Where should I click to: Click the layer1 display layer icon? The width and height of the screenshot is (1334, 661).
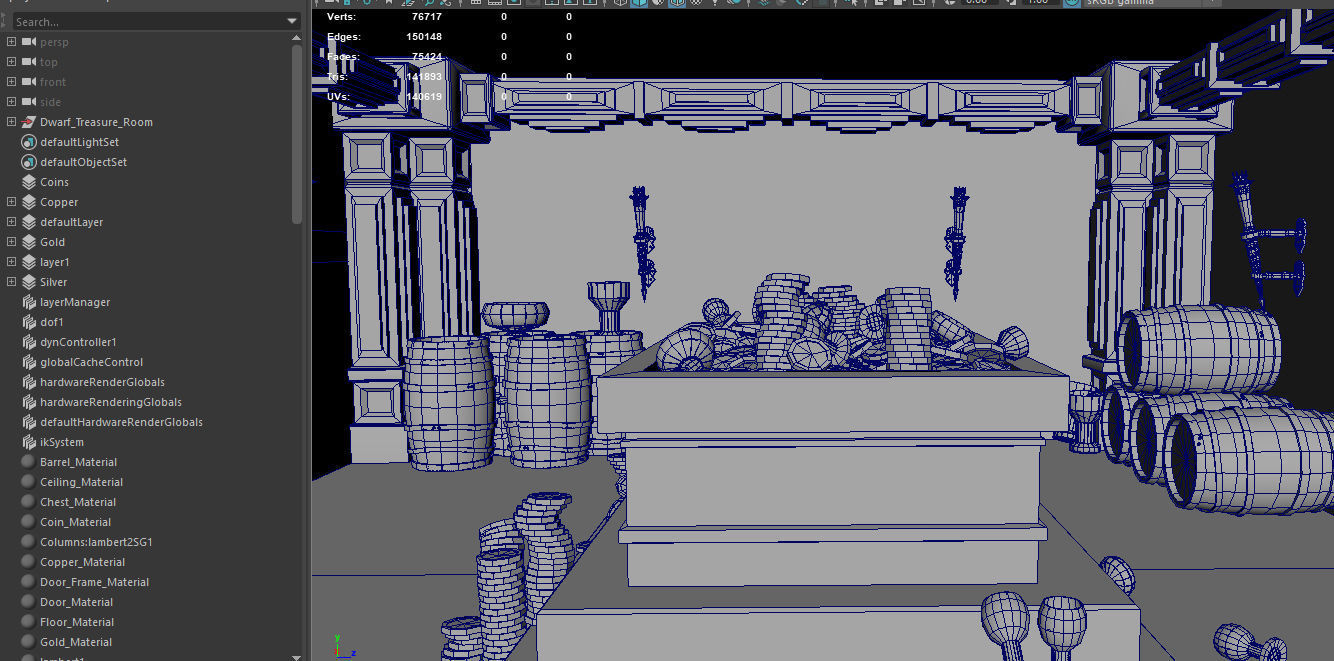click(29, 262)
